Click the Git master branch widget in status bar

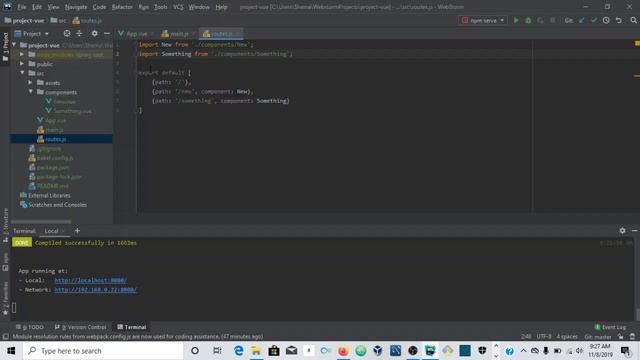598,337
